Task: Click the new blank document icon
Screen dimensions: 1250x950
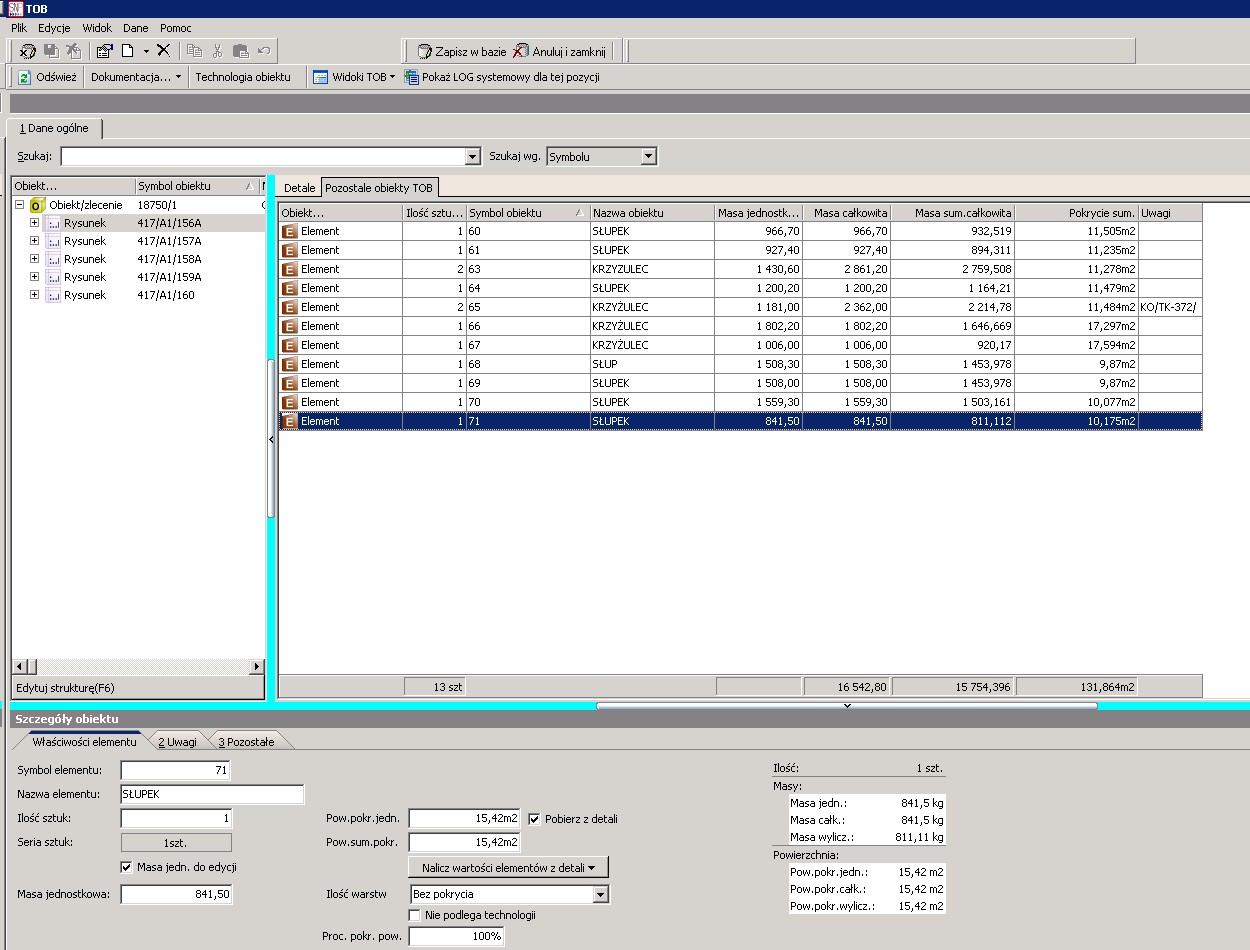Action: coord(128,50)
